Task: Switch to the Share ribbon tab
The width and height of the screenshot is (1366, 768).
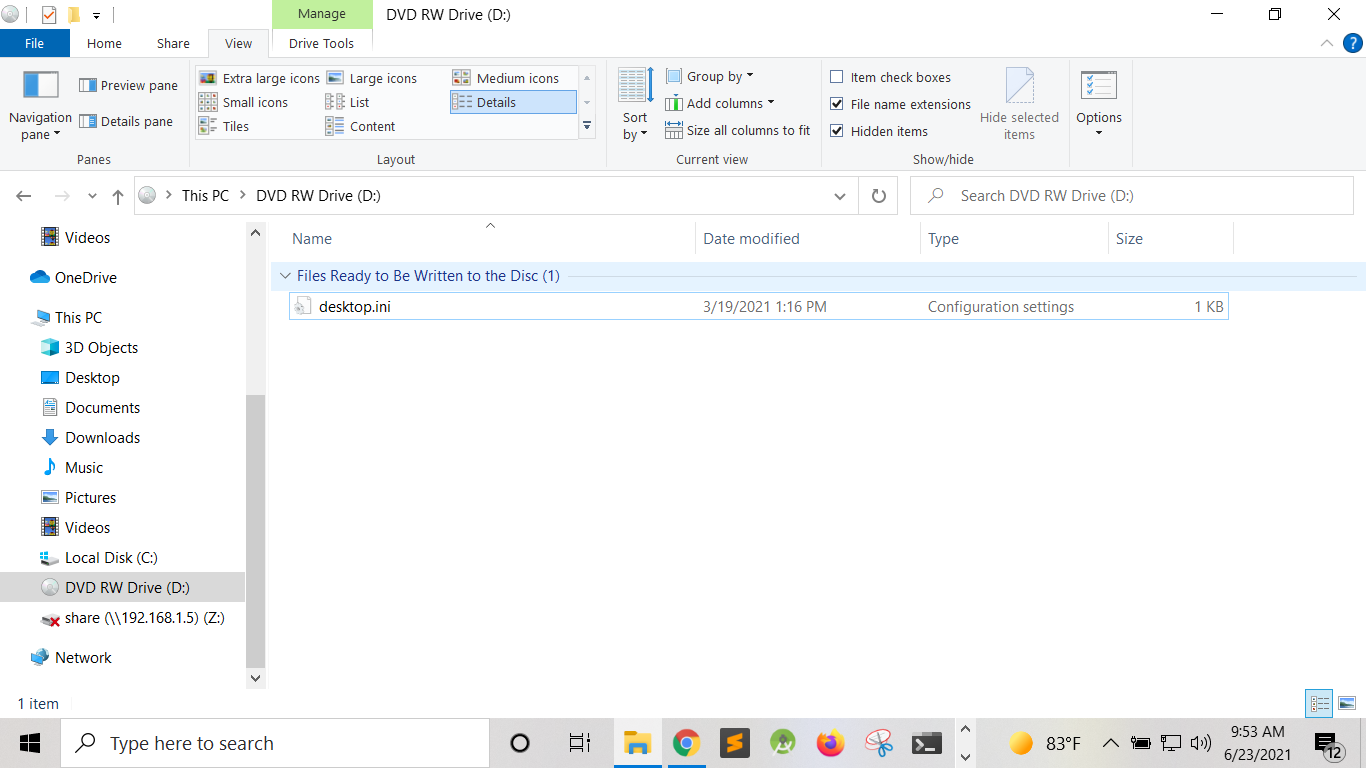Action: click(x=173, y=43)
